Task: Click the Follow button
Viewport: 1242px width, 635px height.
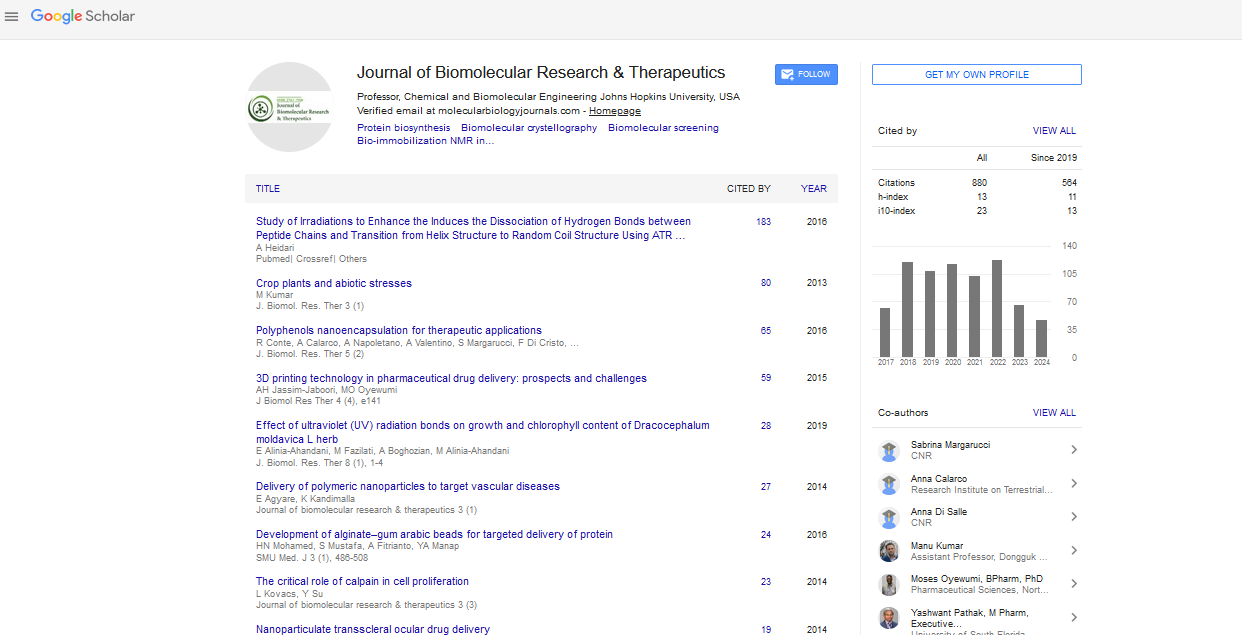Action: [806, 74]
